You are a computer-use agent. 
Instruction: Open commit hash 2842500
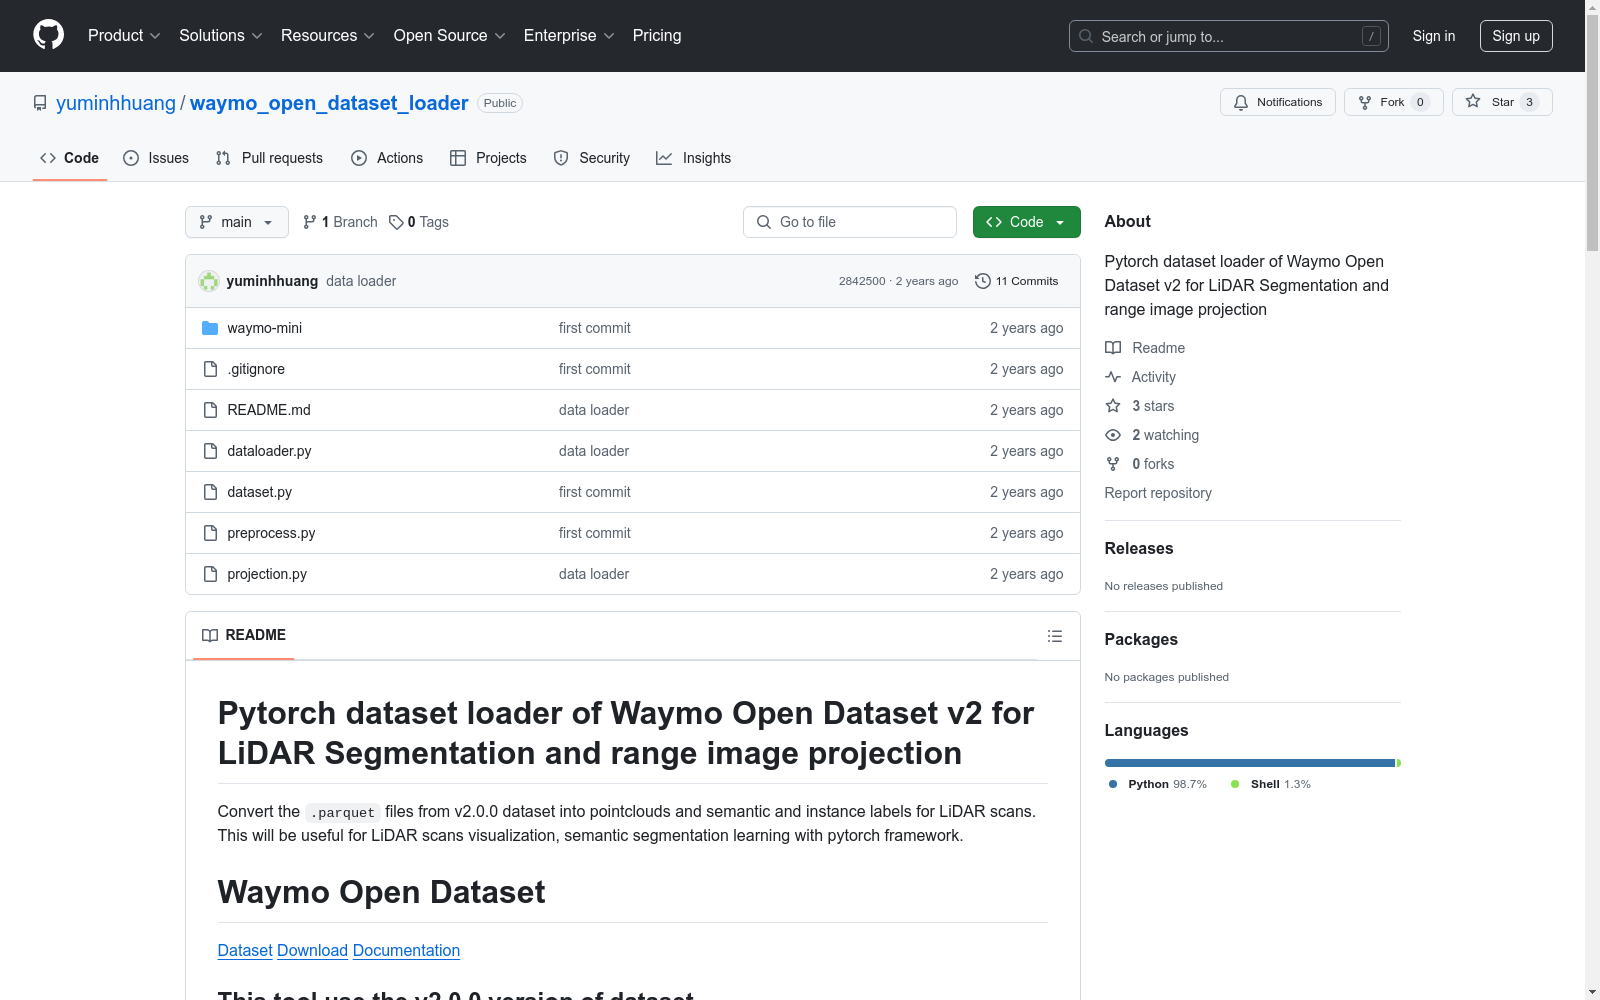pyautogui.click(x=862, y=281)
